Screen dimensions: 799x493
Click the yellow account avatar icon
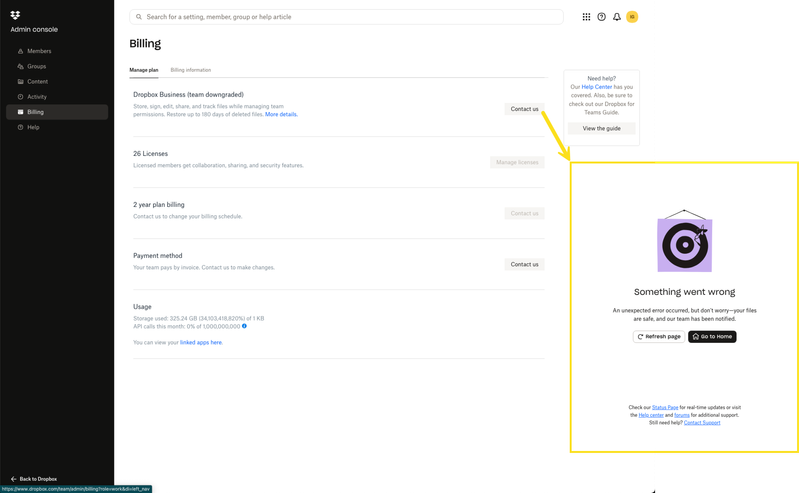click(632, 17)
